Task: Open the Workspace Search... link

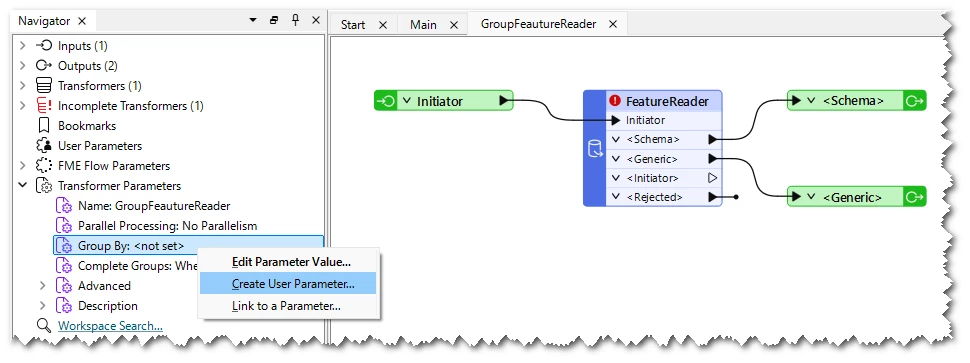Action: click(110, 325)
